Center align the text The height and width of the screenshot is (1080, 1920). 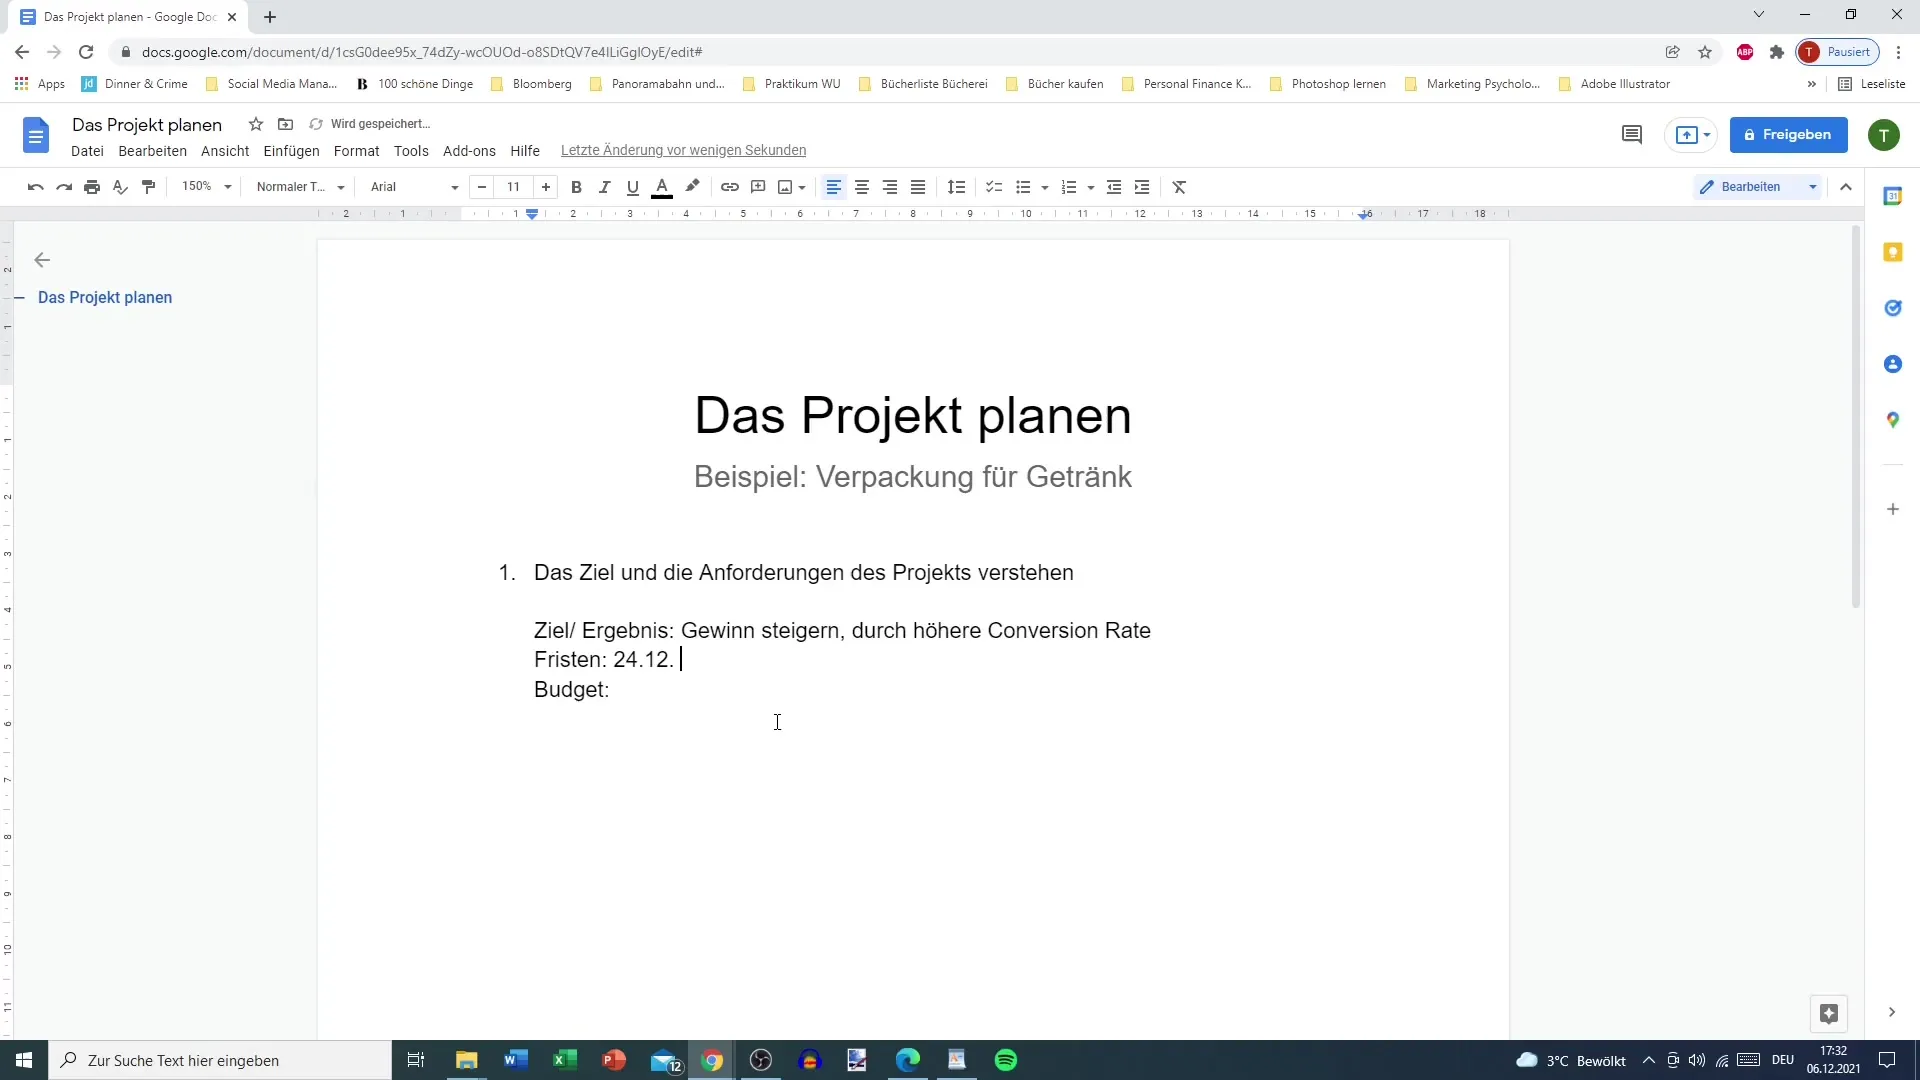click(x=862, y=187)
